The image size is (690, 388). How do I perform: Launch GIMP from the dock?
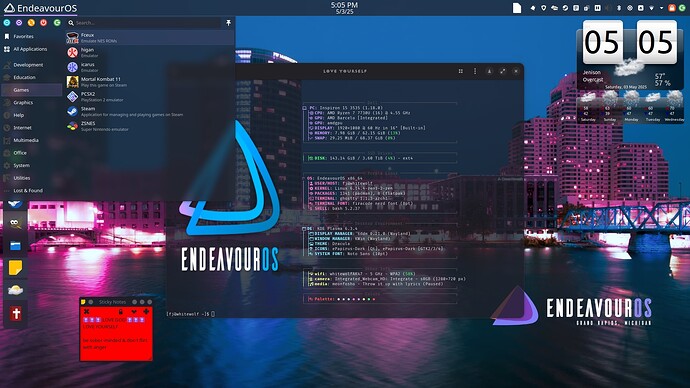click(x=15, y=223)
